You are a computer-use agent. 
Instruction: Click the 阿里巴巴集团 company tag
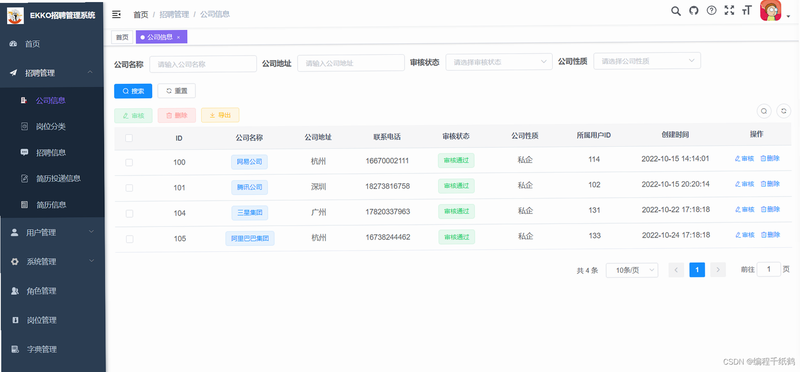[250, 238]
